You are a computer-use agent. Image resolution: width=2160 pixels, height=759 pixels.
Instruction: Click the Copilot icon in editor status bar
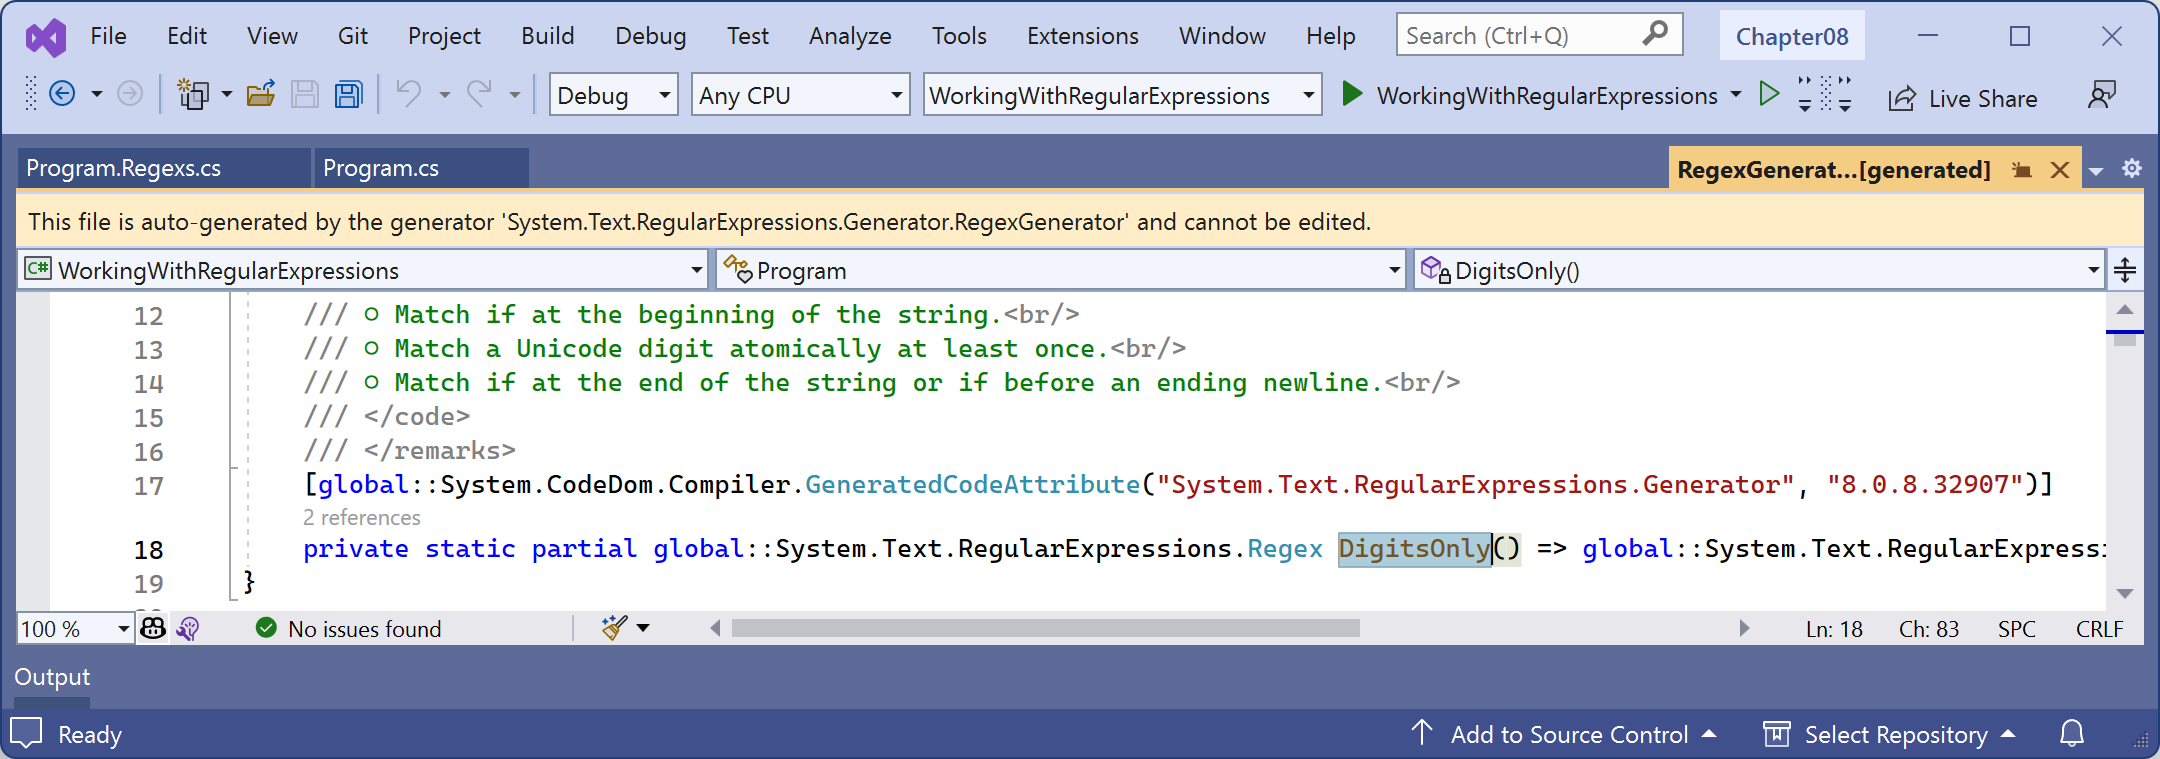[153, 628]
